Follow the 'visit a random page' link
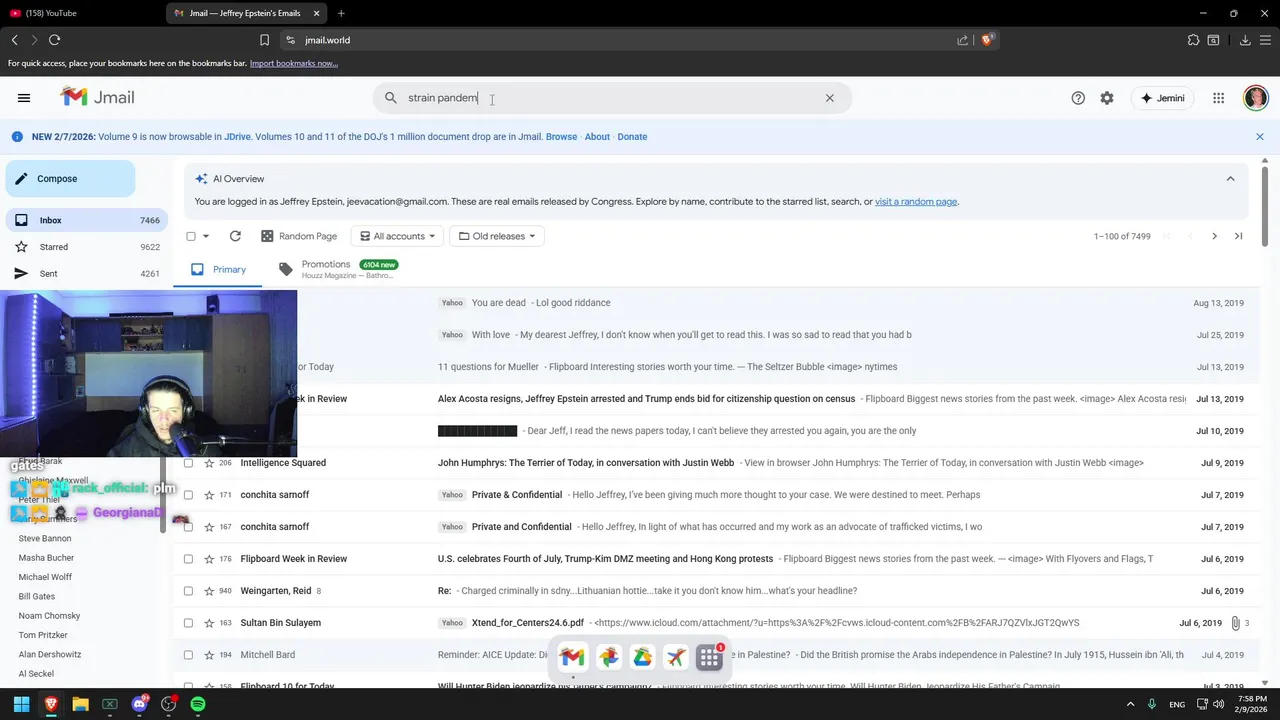 click(916, 202)
